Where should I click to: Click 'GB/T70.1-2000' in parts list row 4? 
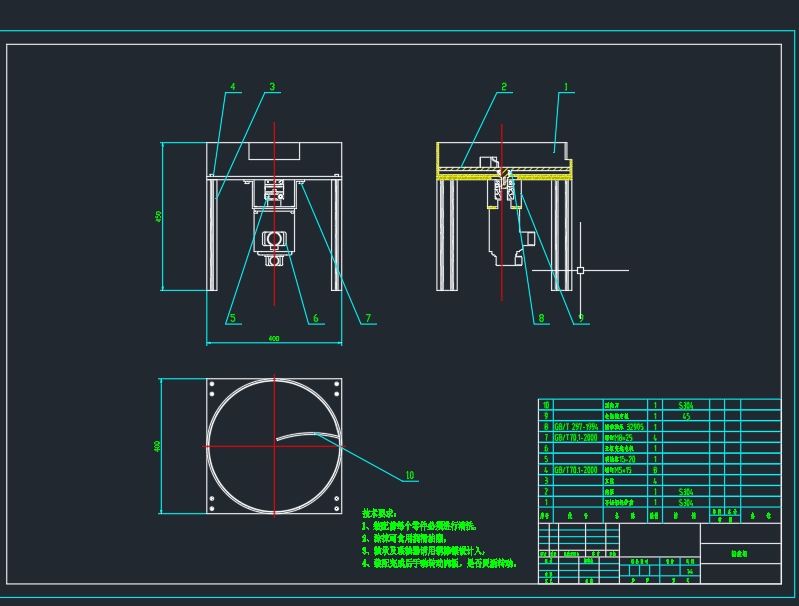point(576,469)
